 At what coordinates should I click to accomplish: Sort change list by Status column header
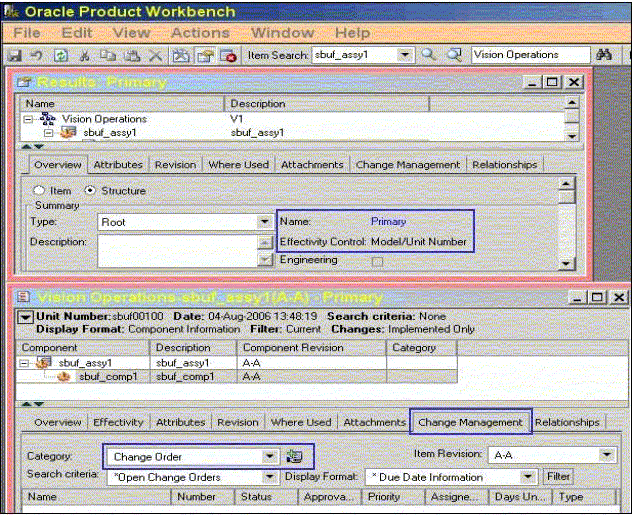point(266,496)
